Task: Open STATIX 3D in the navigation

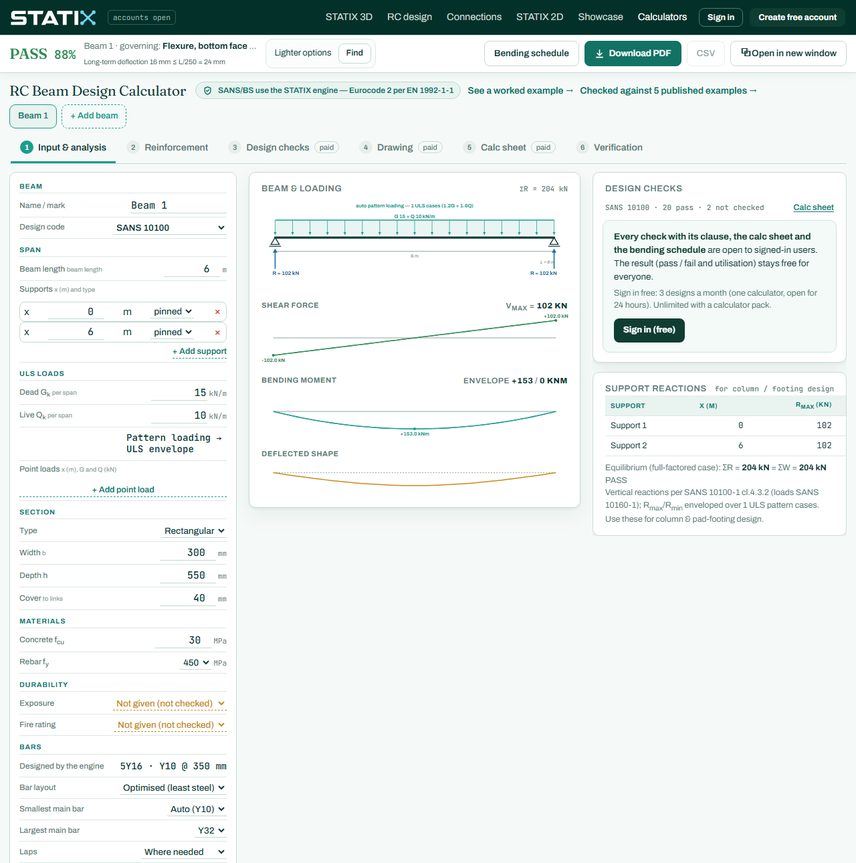Action: click(349, 17)
